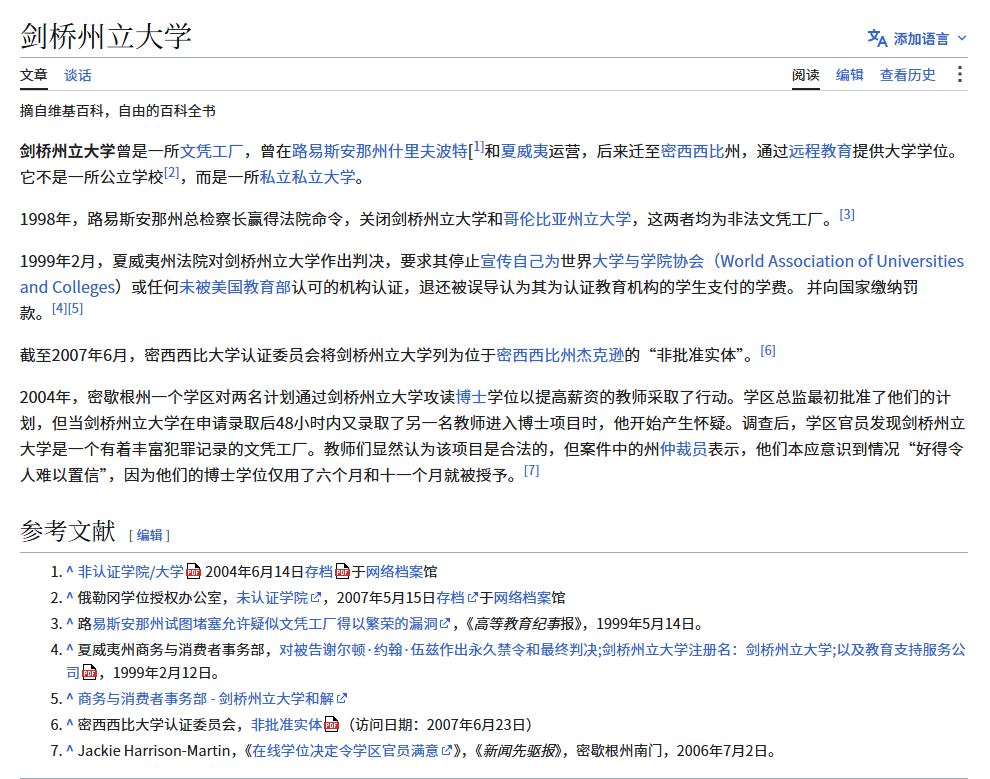Screen dimensions: 990x779
Task: Jump back via caret of reference 4
Action: [69, 649]
